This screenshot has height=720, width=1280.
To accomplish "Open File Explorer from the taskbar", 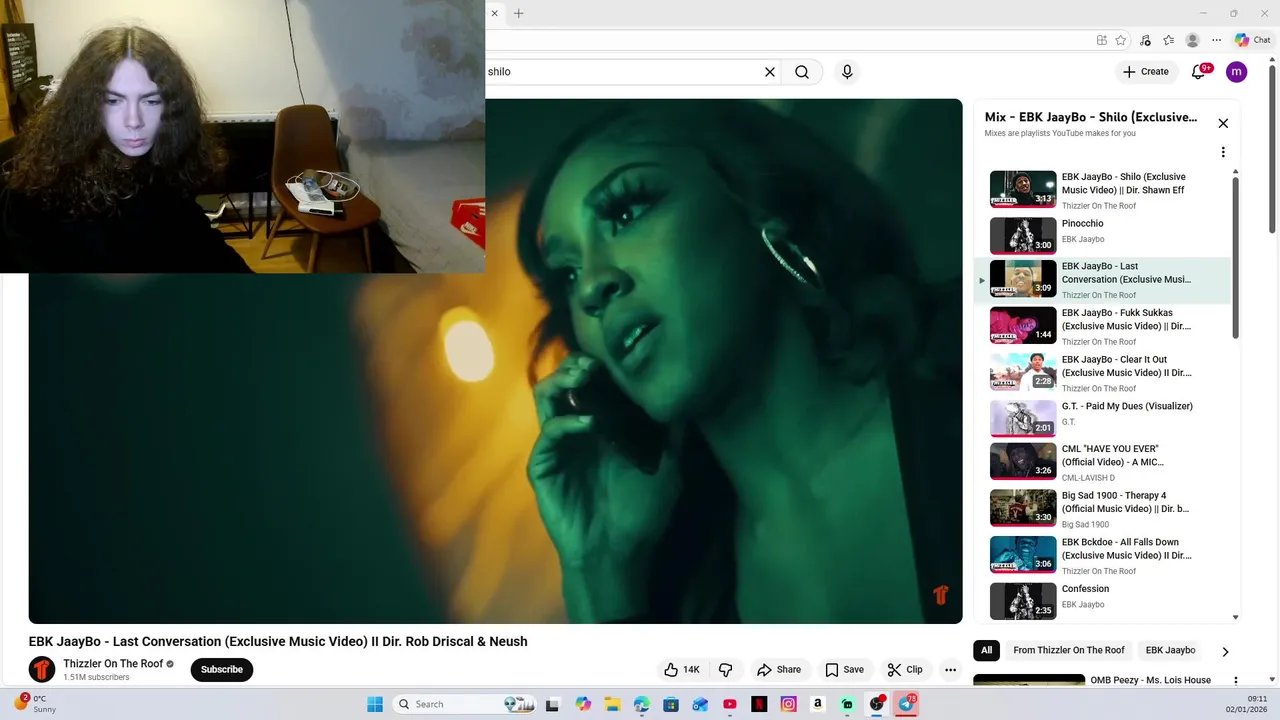I will click(x=612, y=704).
